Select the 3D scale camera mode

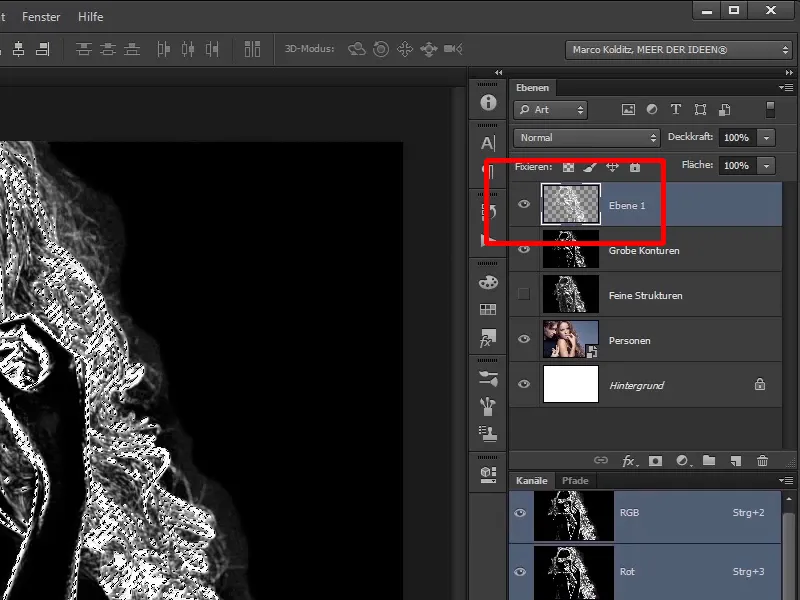(x=453, y=49)
